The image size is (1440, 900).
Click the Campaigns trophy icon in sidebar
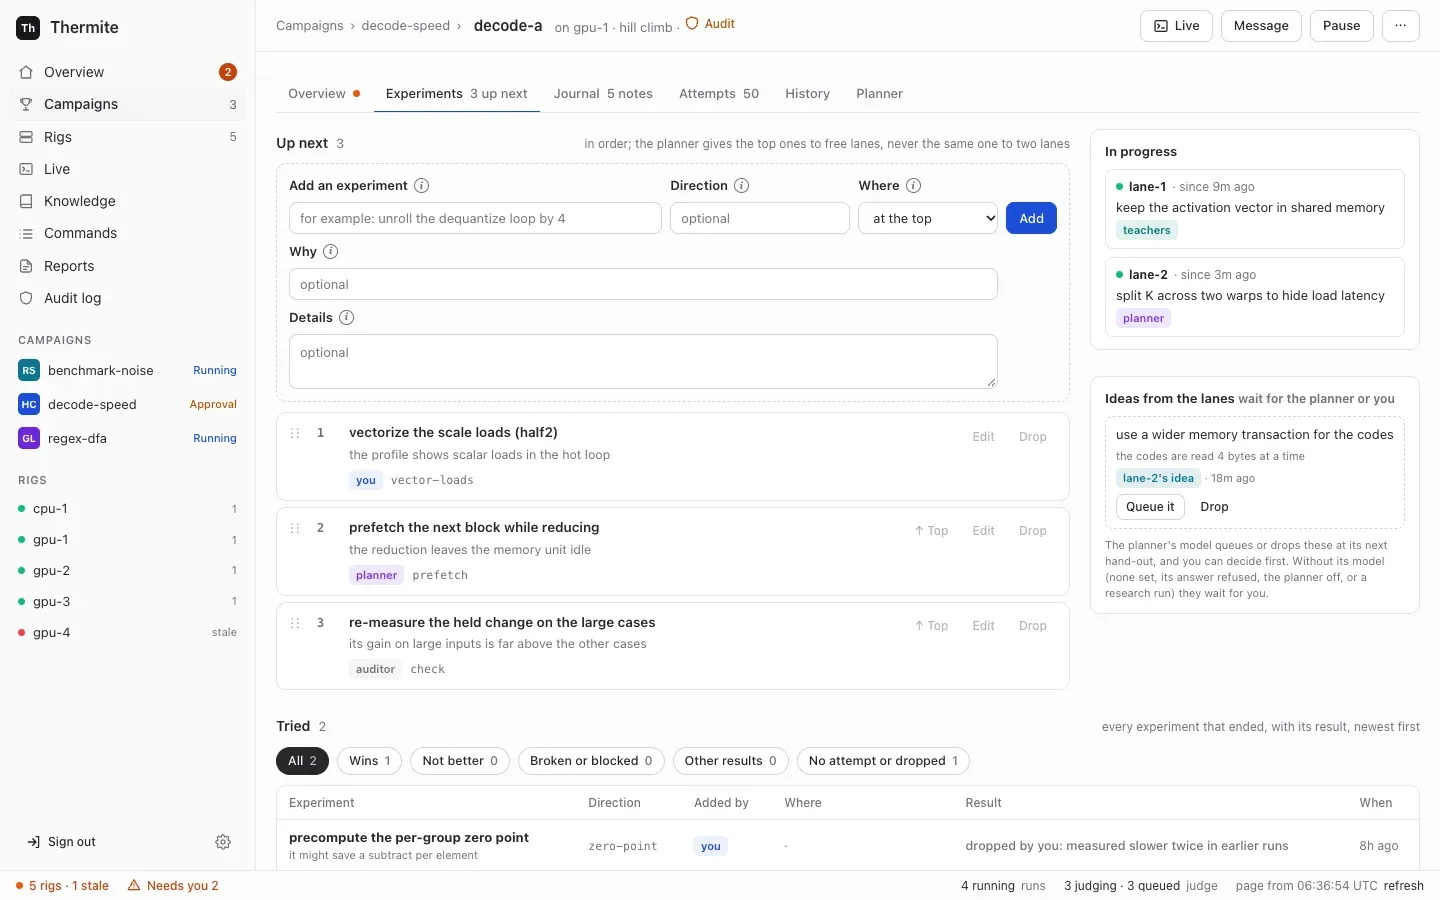(26, 104)
